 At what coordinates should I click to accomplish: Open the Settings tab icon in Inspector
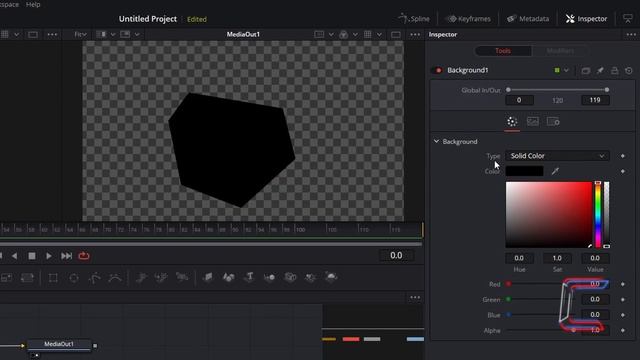click(x=553, y=122)
